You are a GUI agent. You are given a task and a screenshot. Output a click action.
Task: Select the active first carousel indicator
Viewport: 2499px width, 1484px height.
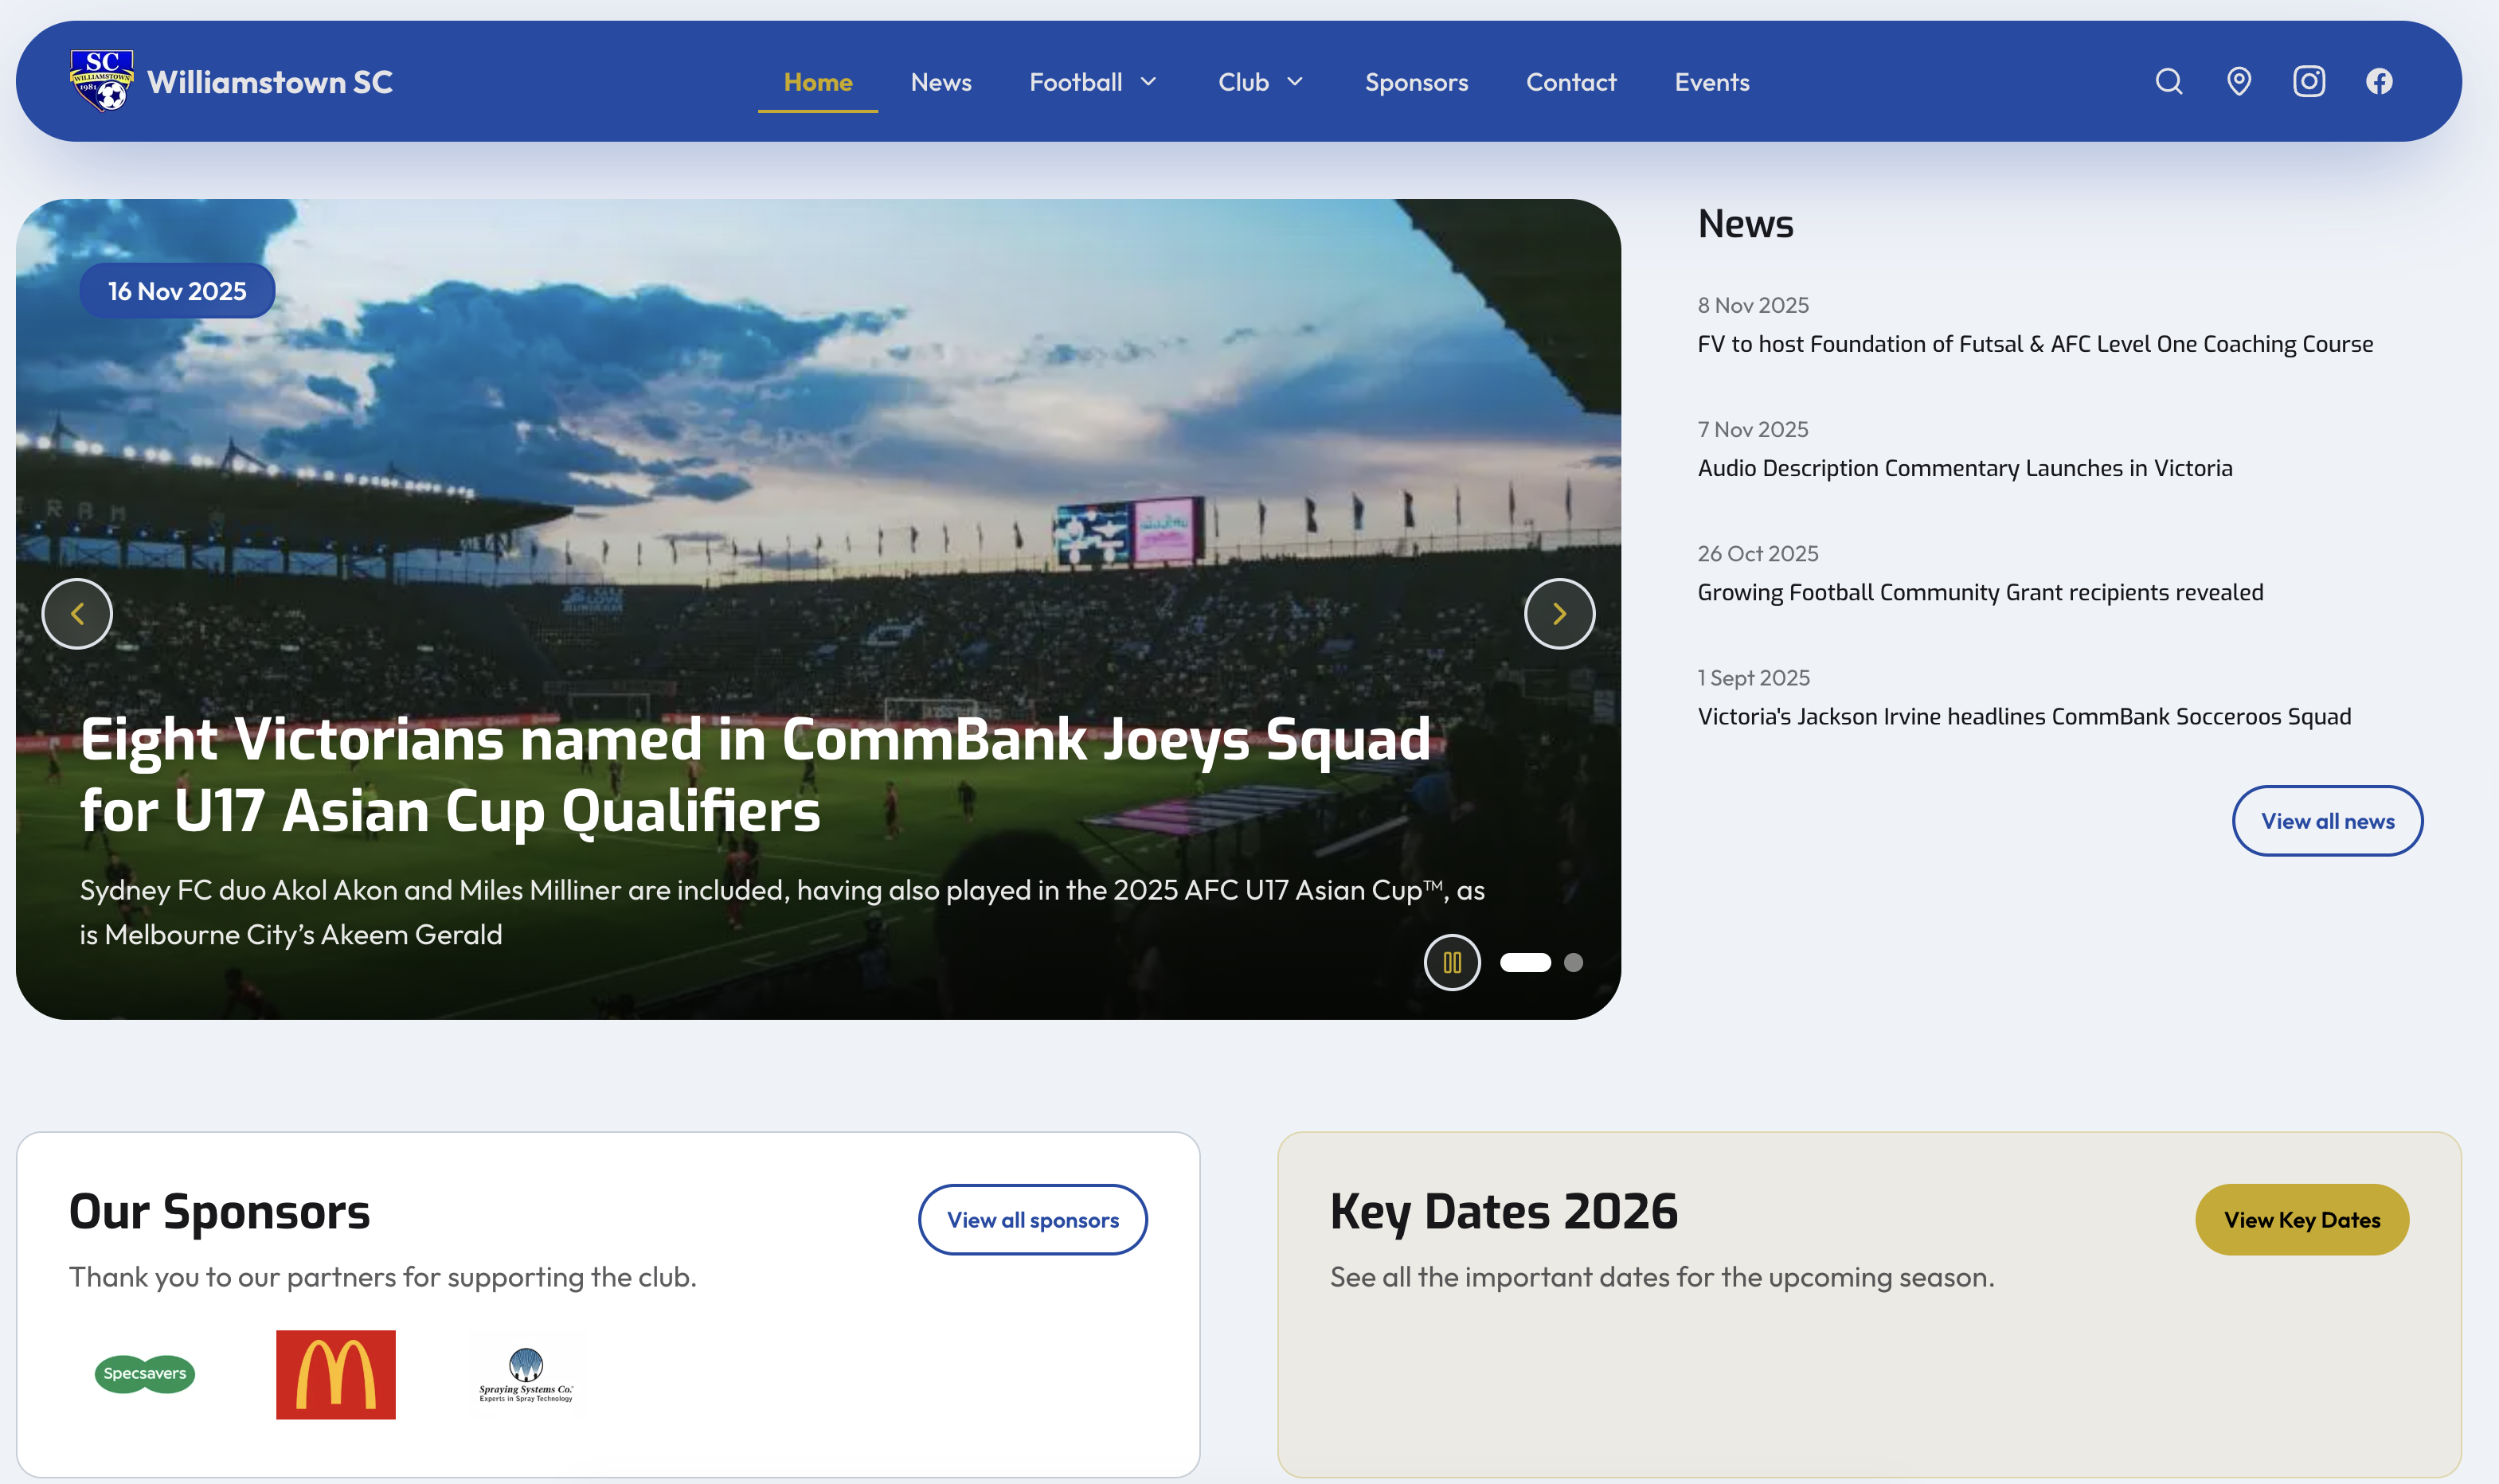pos(1525,962)
